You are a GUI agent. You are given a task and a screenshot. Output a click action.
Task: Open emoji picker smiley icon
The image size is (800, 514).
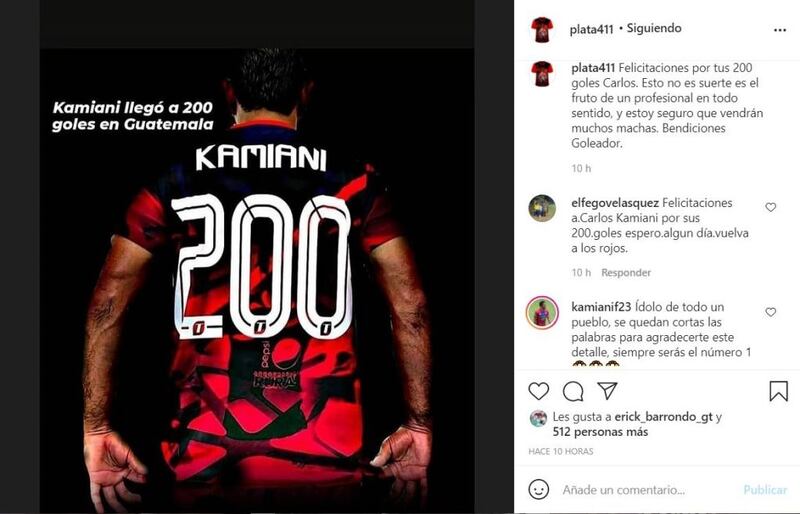click(x=538, y=489)
